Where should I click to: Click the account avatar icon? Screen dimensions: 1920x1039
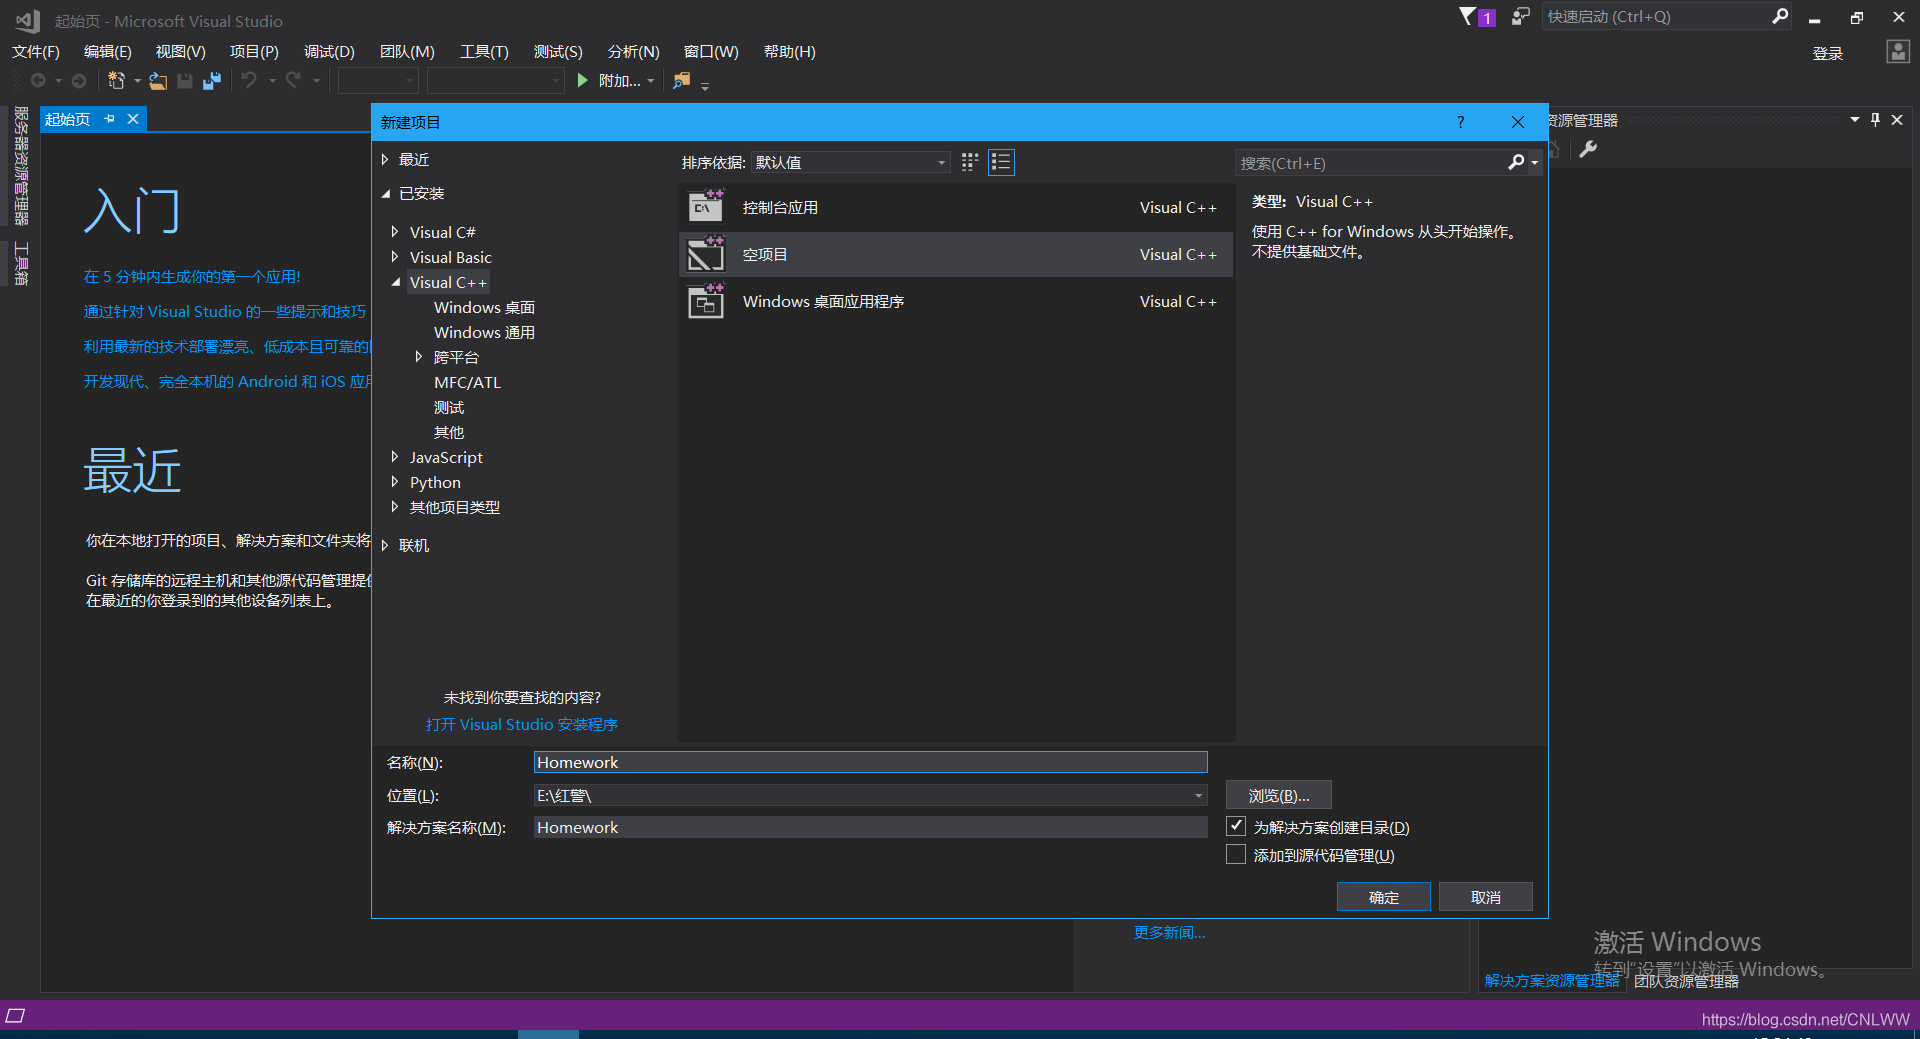(x=1898, y=52)
